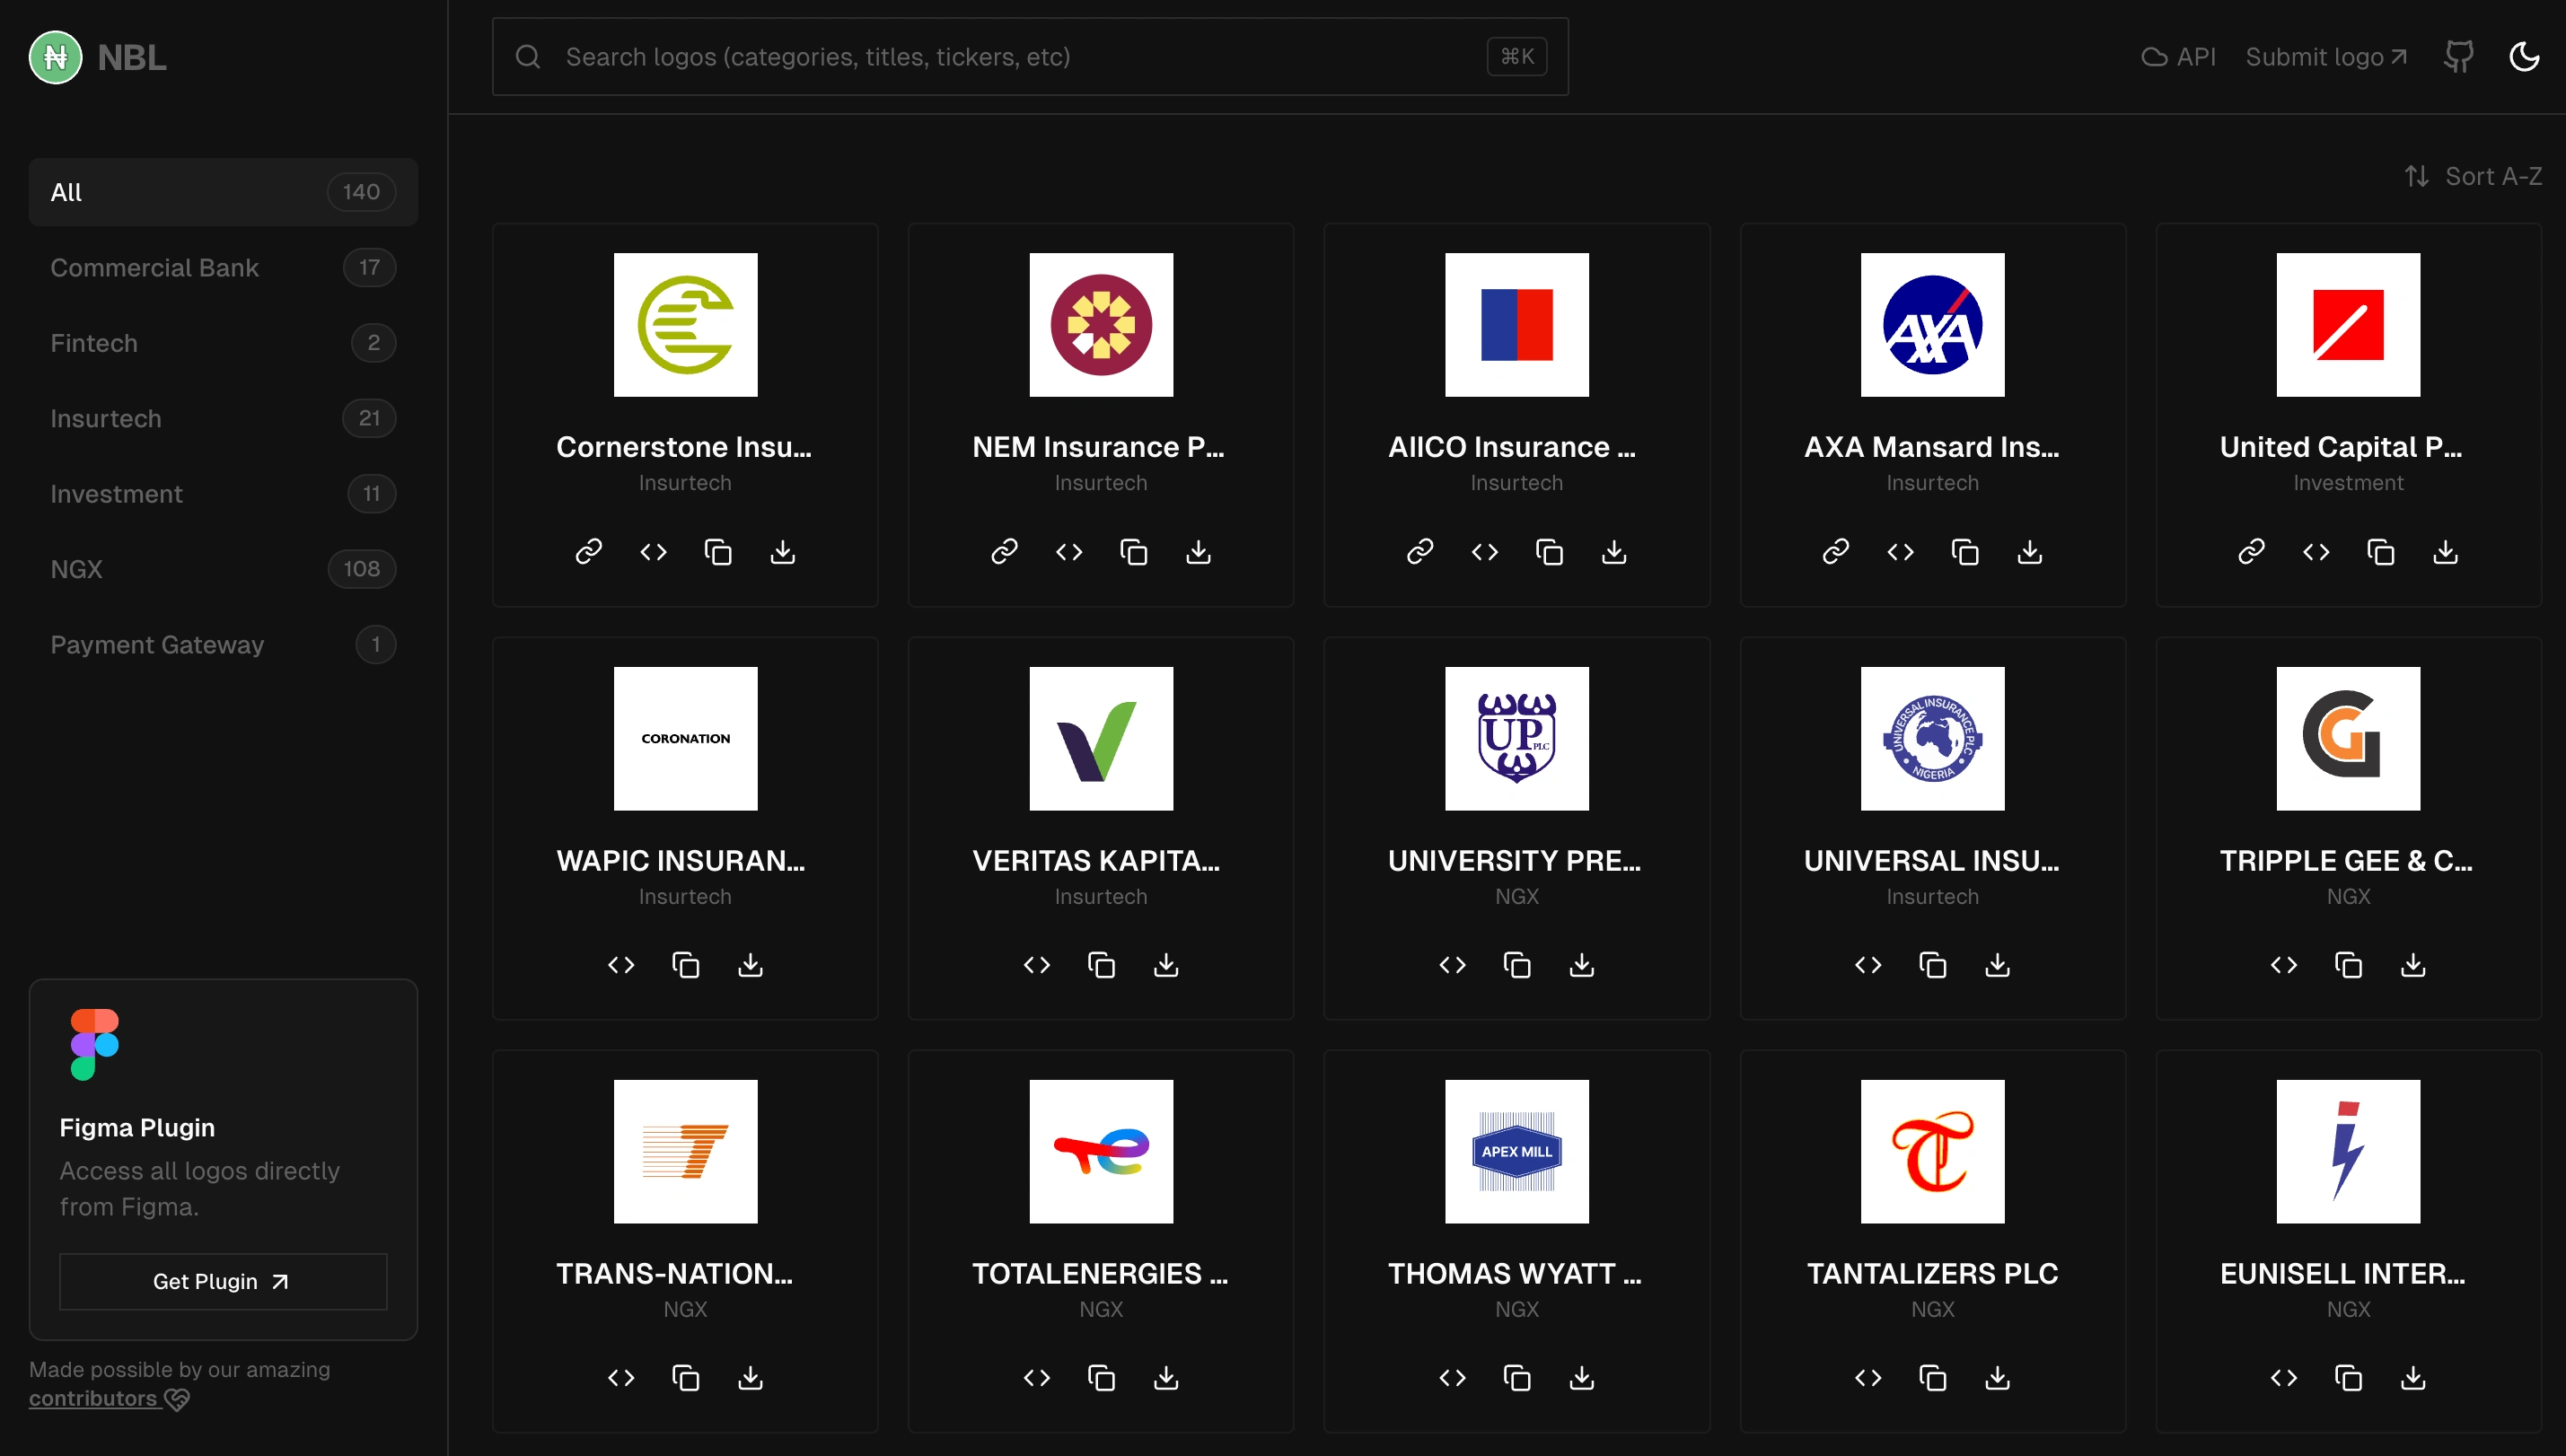Viewport: 2566px width, 1456px height.
Task: Open the link icon on AXA Mansard card
Action: [1836, 551]
